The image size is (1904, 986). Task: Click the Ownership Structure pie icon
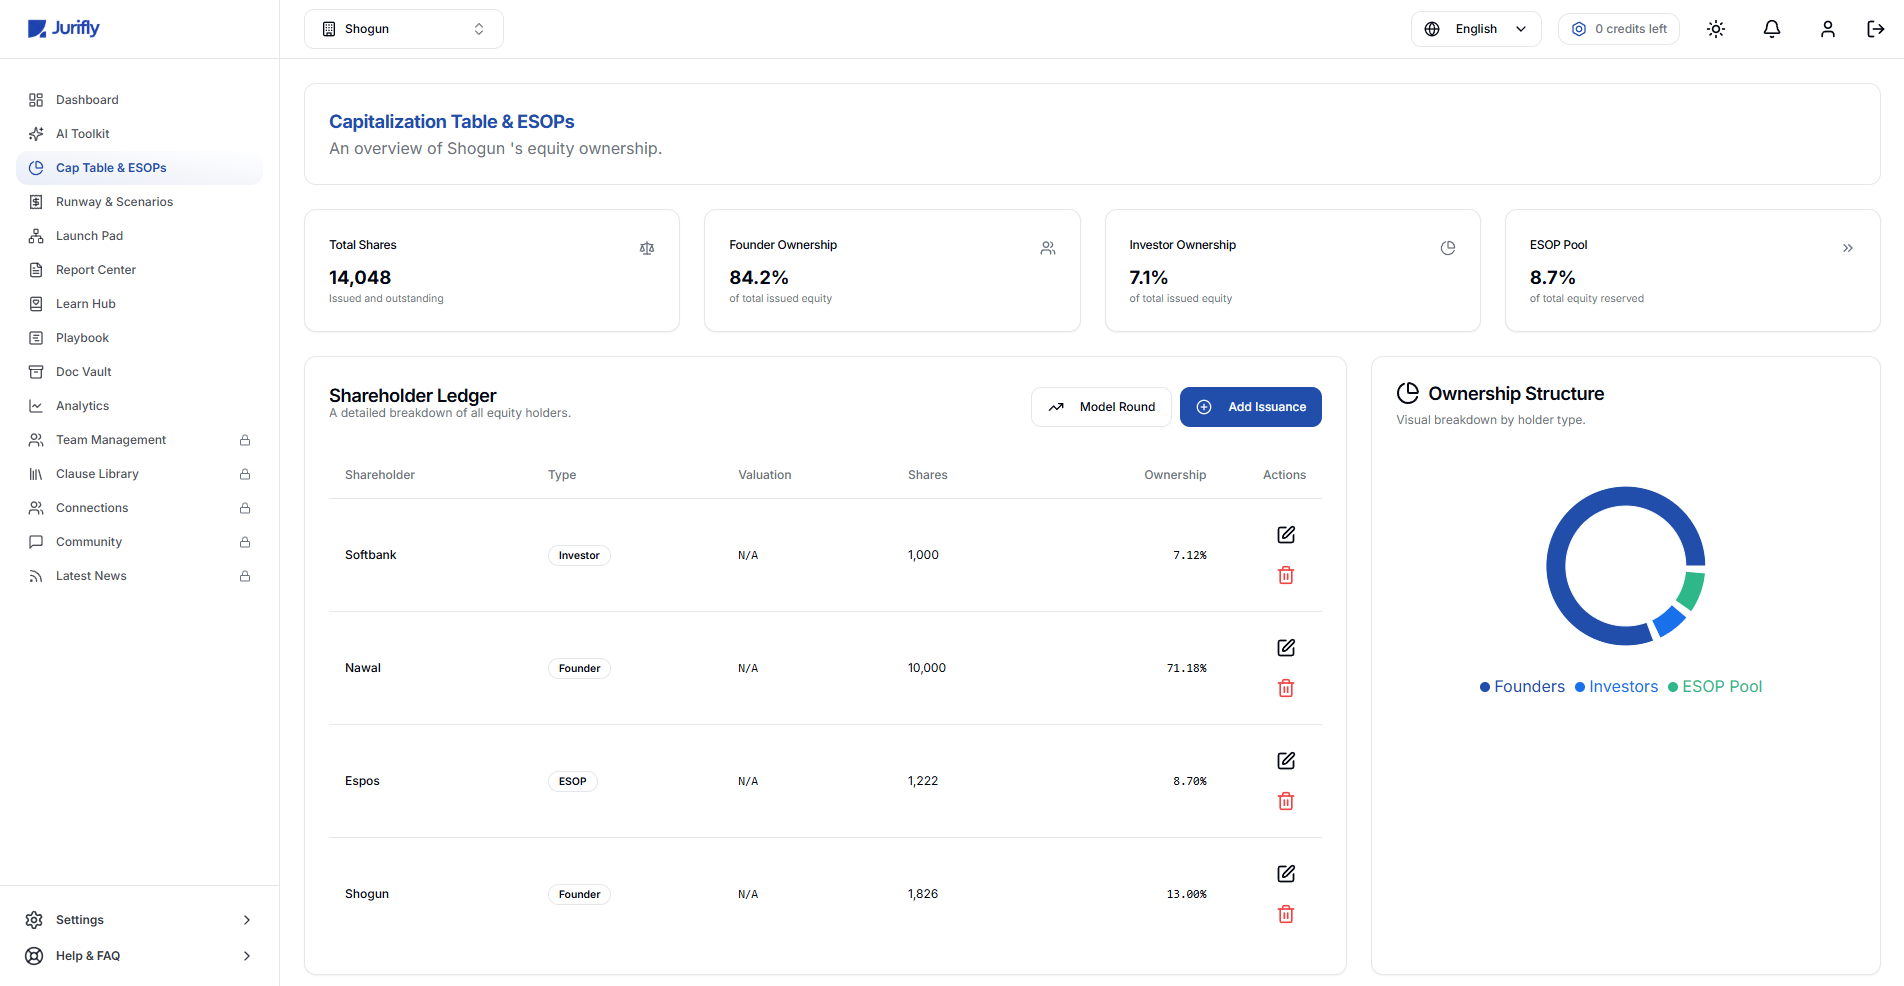[x=1408, y=393]
